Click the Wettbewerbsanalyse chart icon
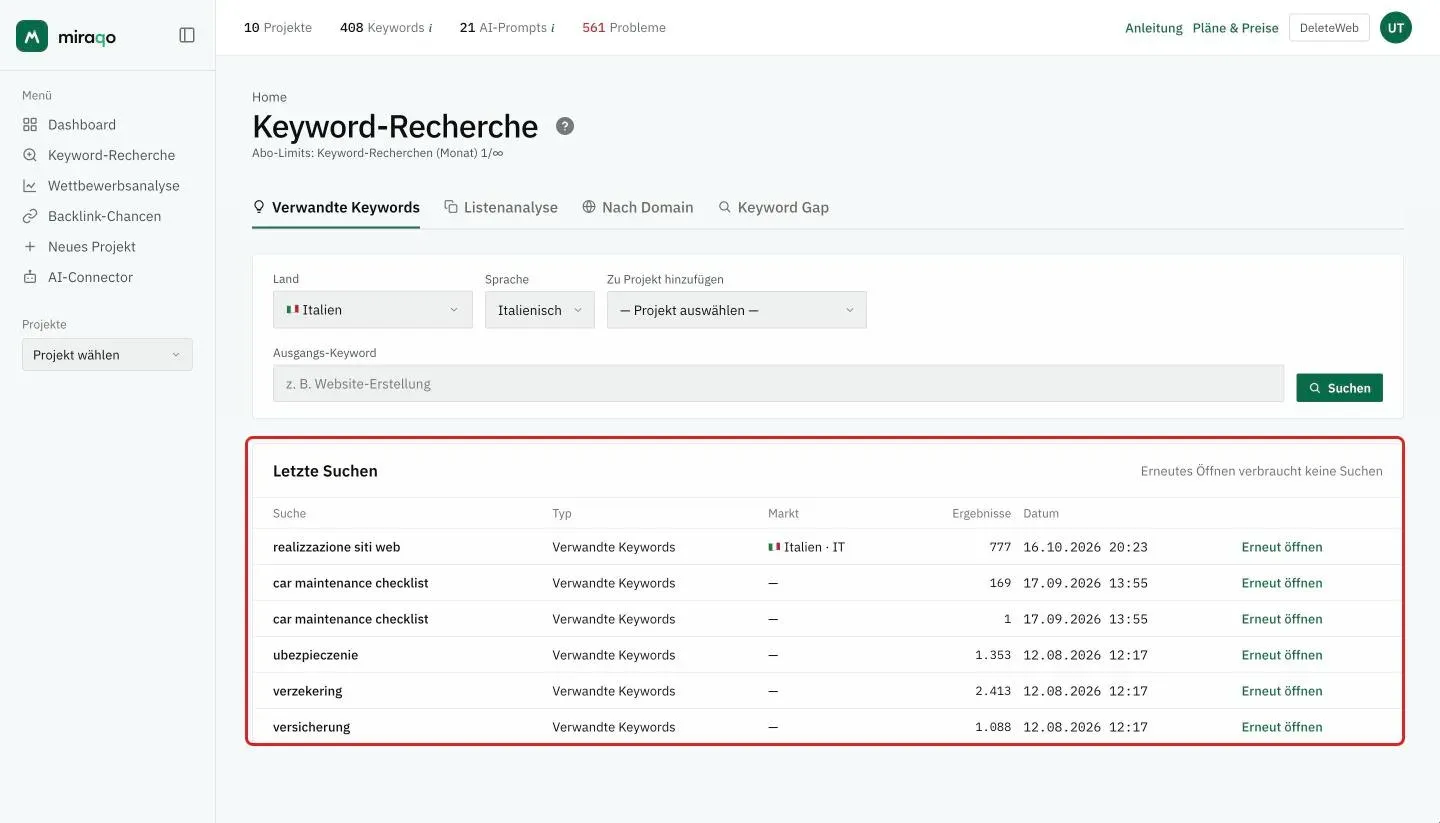 pos(30,186)
